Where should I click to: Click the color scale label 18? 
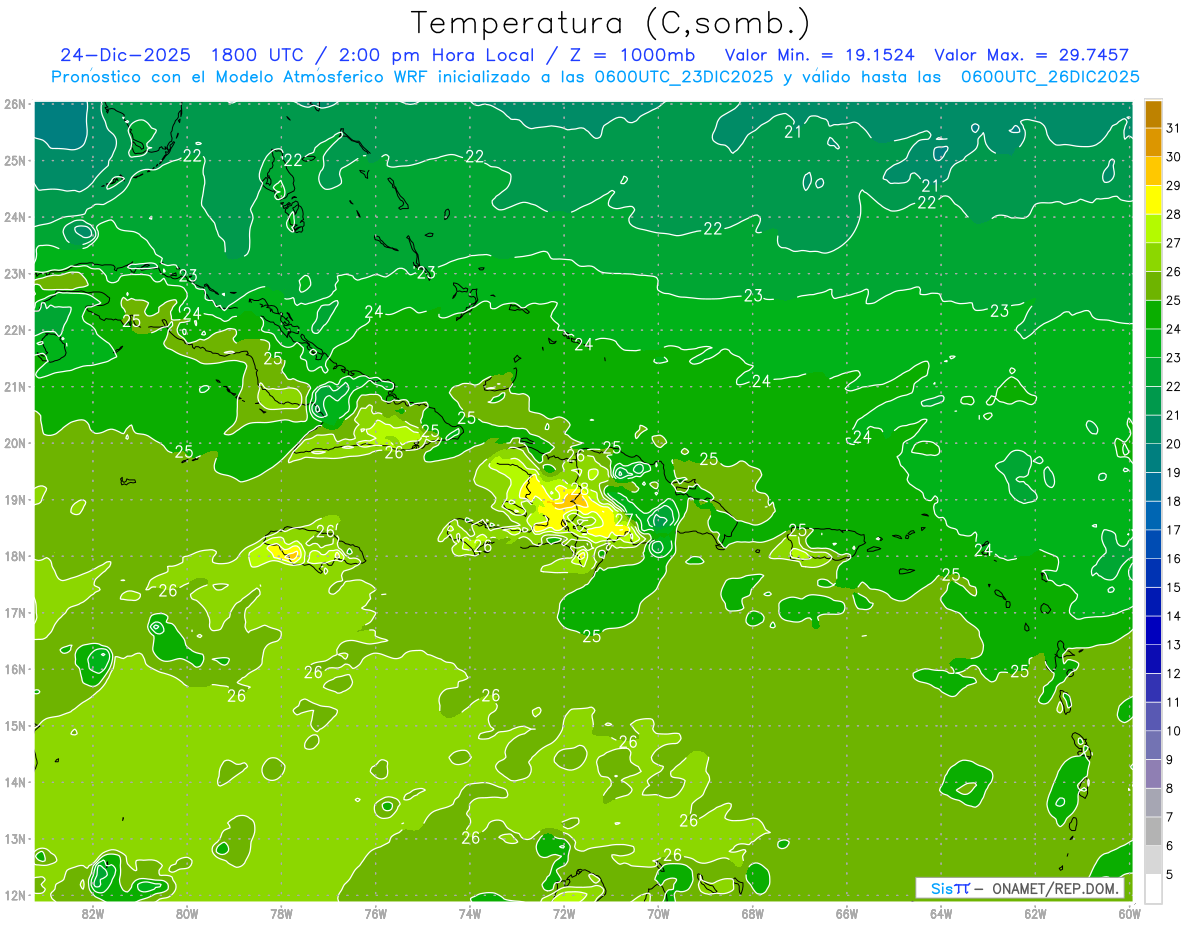tap(1174, 501)
